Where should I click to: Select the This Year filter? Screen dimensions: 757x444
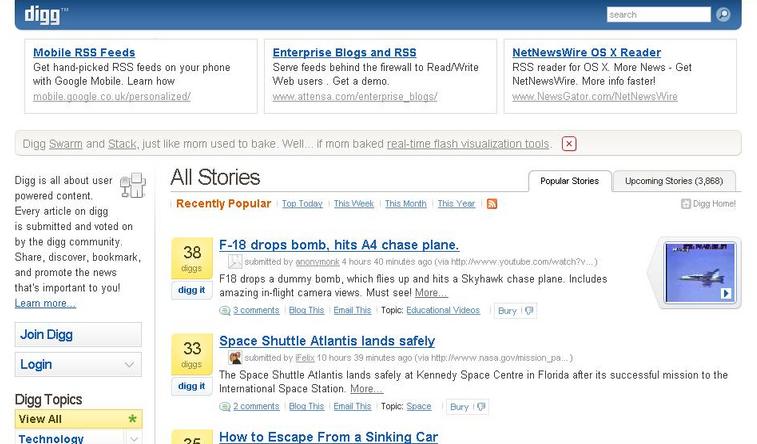pyautogui.click(x=456, y=204)
